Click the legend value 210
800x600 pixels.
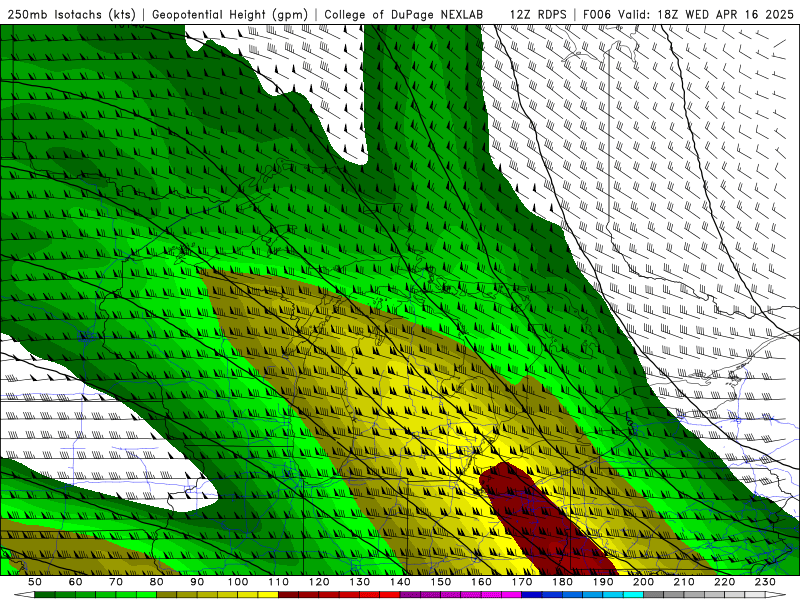[x=684, y=582]
